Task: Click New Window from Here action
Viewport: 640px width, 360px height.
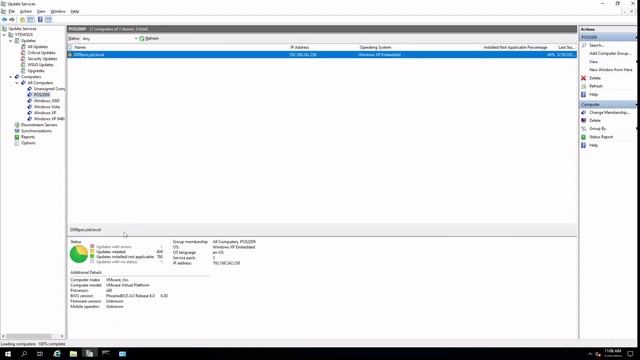Action: click(611, 70)
